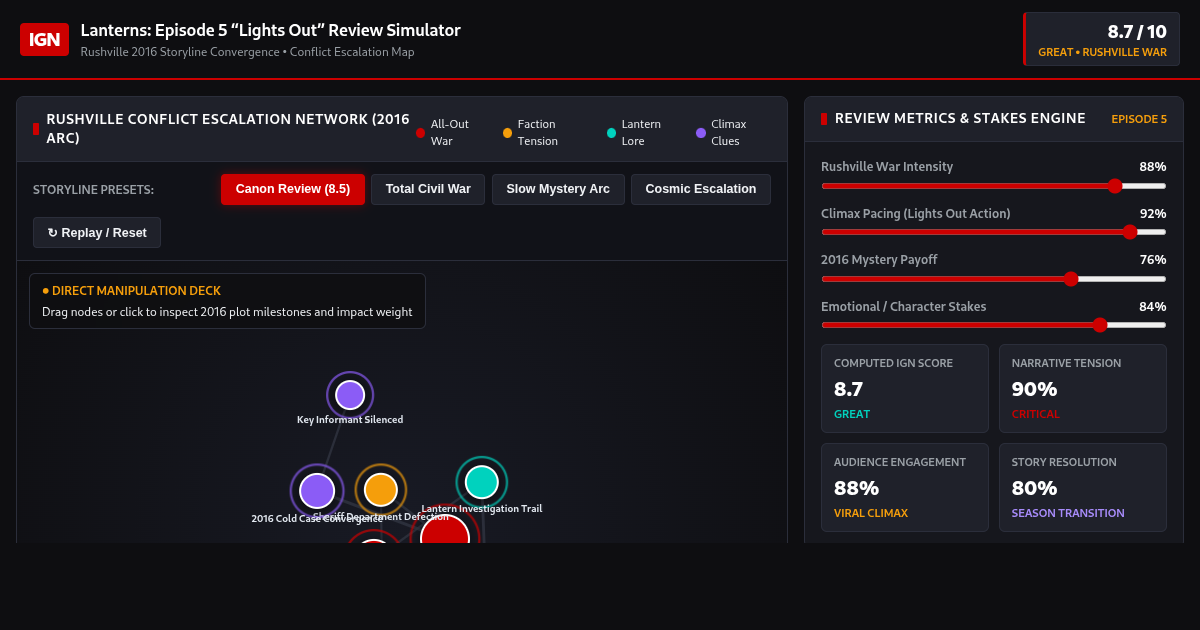The image size is (1200, 630).
Task: Click the "SEASON TRANSITION" status text
Action: click(1068, 513)
